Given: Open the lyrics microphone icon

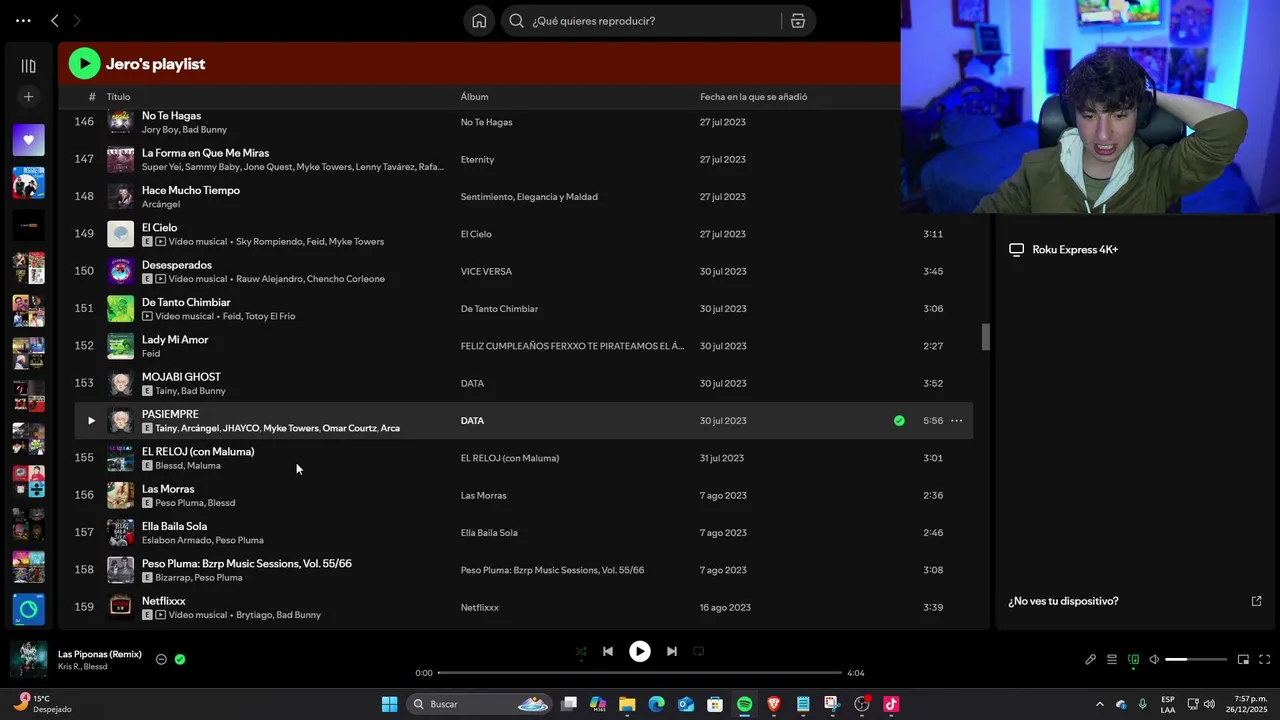Looking at the screenshot, I should 1090,659.
